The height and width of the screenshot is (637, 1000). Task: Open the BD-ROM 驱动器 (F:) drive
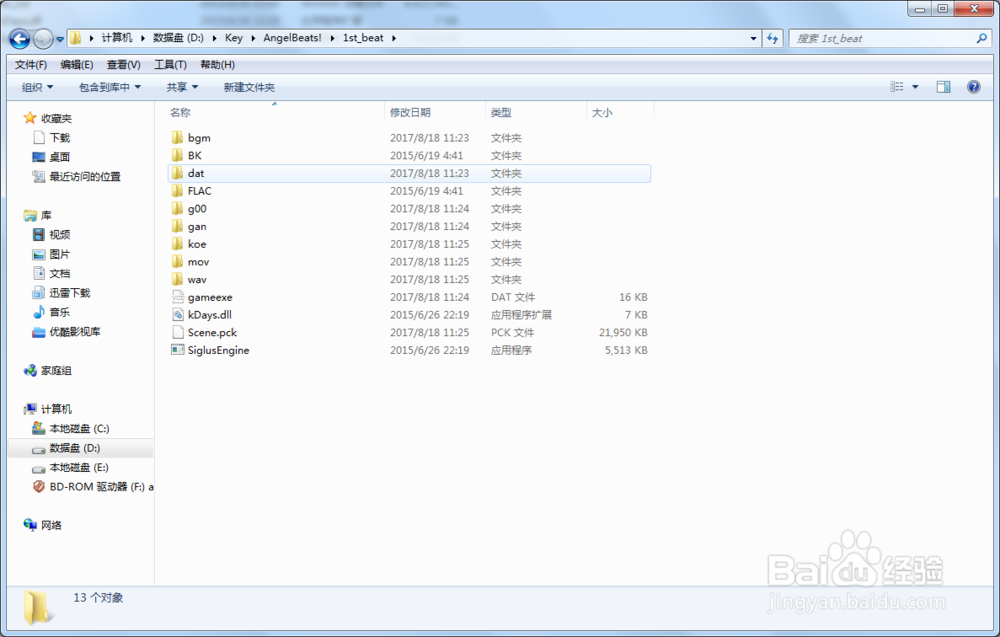93,487
